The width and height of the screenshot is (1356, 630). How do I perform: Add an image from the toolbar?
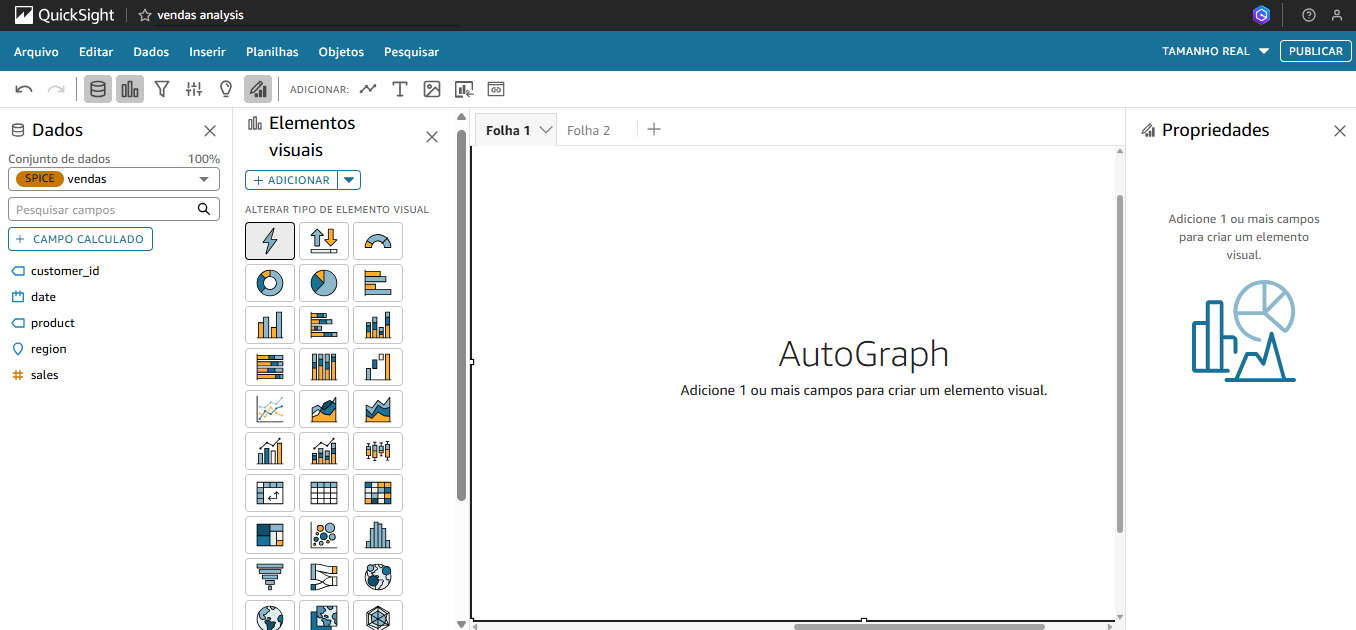pos(432,89)
